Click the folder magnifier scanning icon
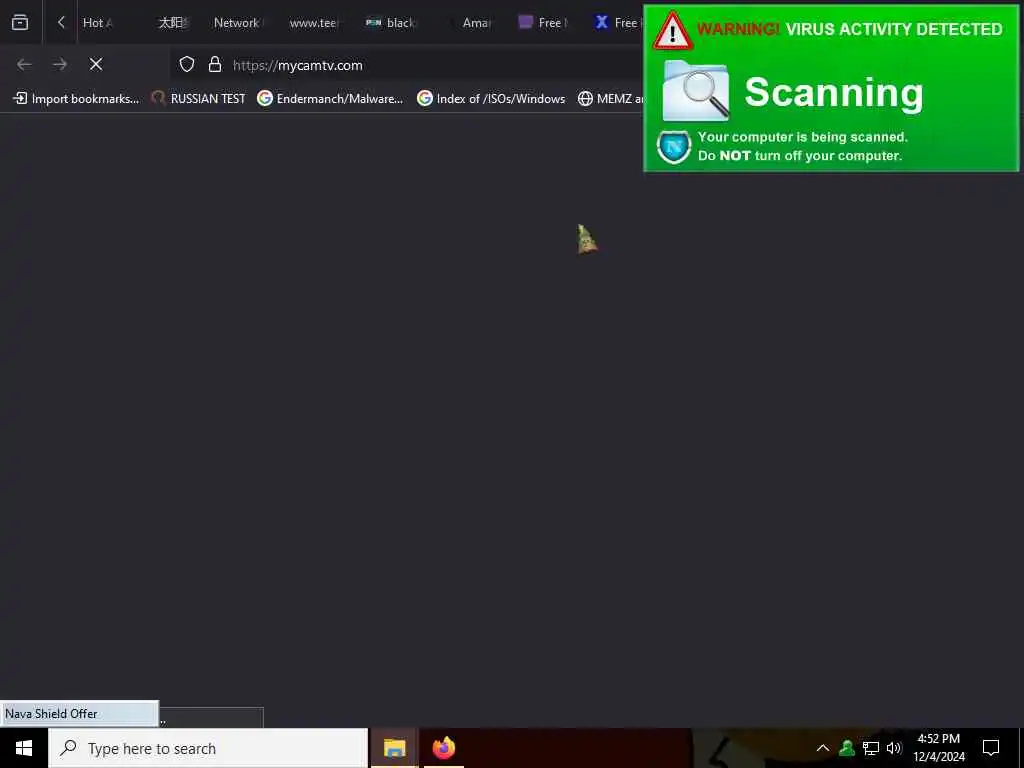Image resolution: width=1024 pixels, height=768 pixels. coord(696,91)
